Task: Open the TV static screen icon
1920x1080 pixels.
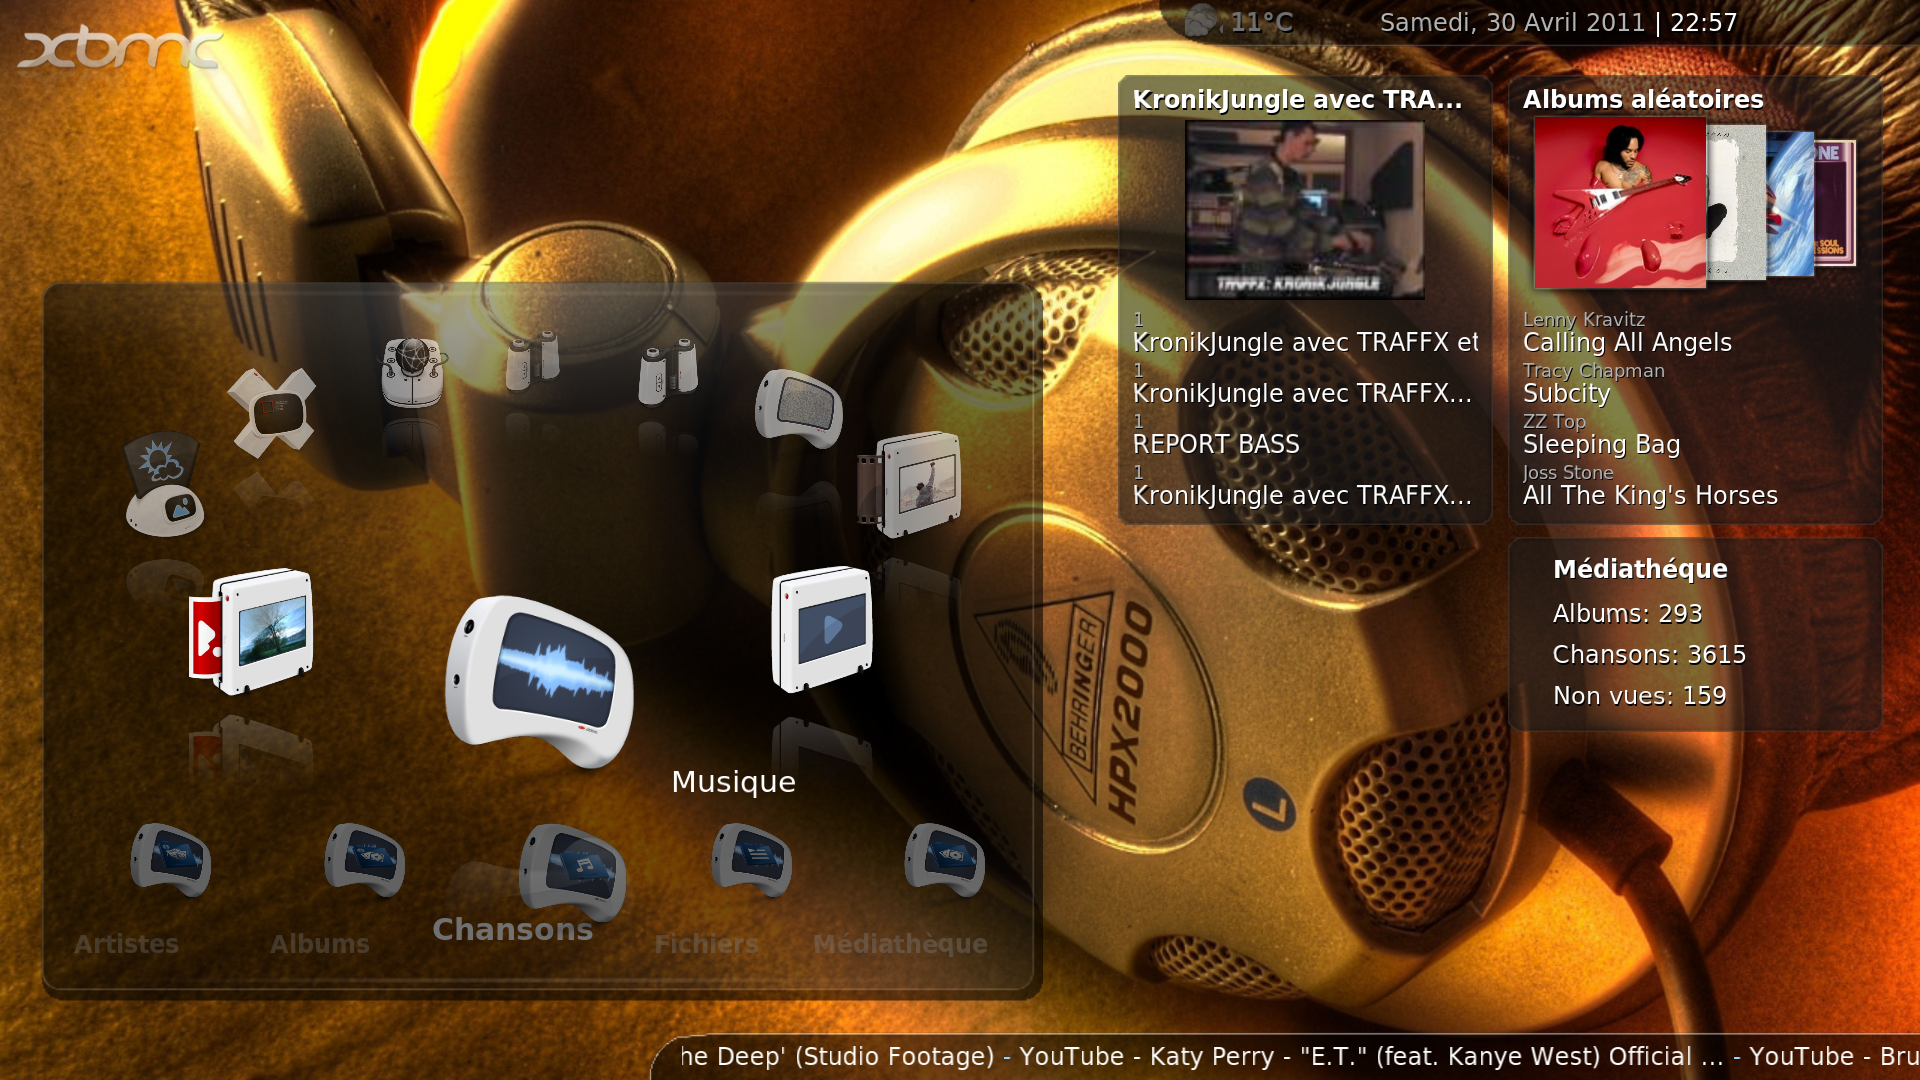Action: [798, 408]
